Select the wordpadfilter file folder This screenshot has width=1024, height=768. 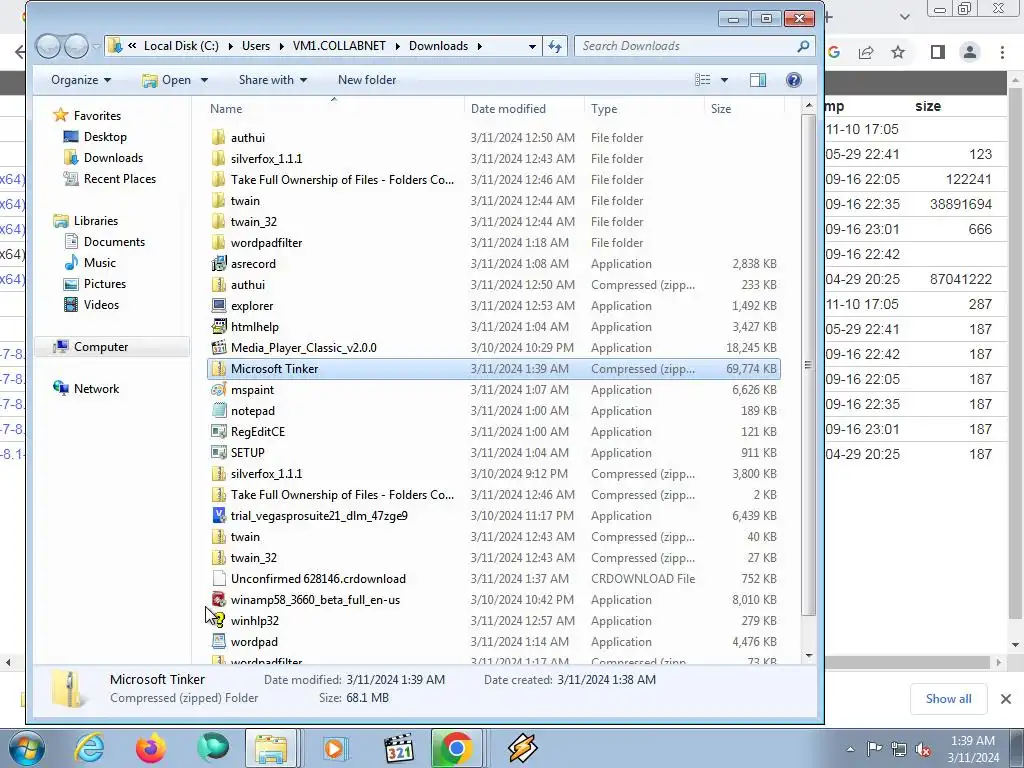point(494,243)
